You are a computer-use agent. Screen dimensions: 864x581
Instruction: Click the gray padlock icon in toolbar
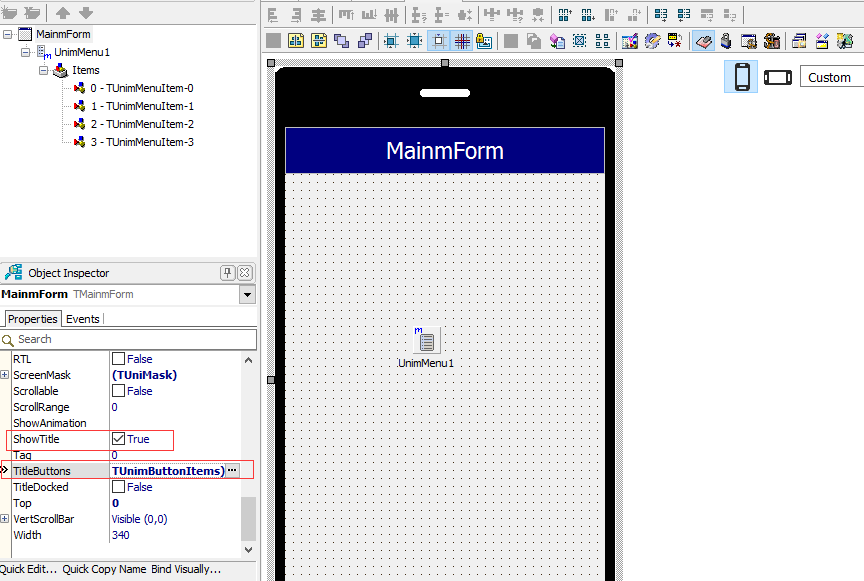pyautogui.click(x=726, y=41)
